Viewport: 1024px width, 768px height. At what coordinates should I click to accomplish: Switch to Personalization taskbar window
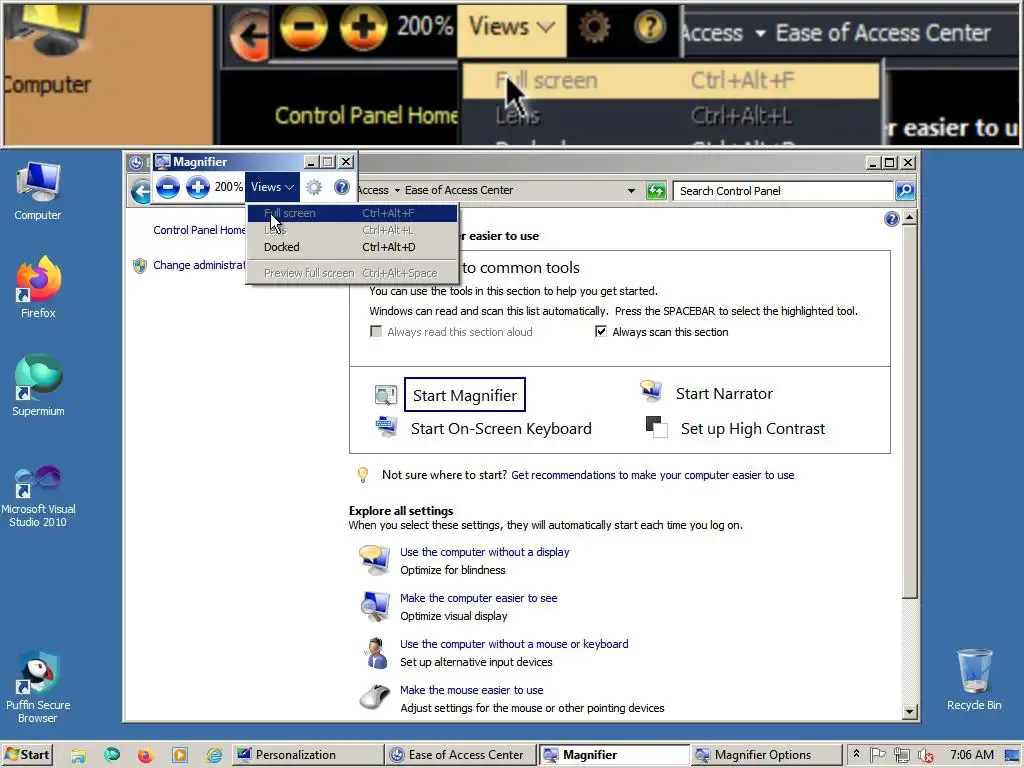[x=307, y=755]
